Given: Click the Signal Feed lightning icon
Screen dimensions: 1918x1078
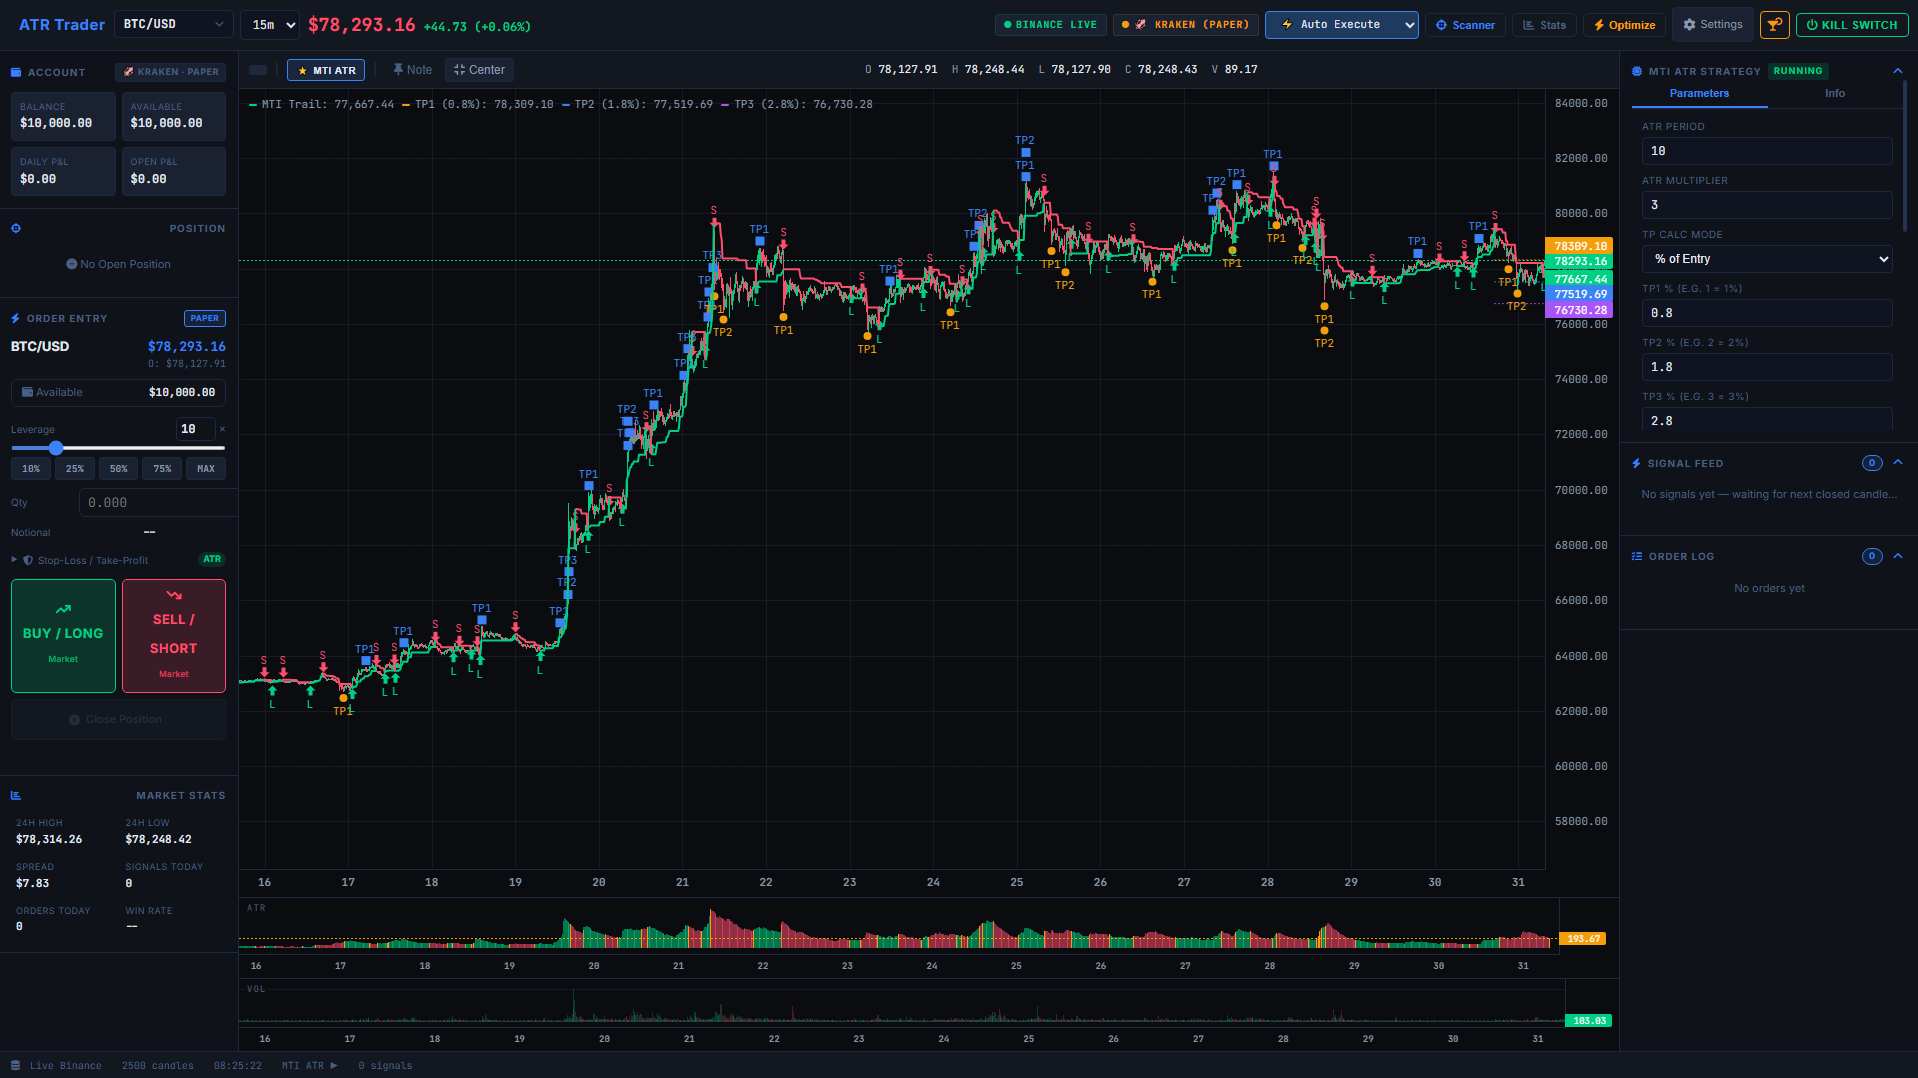Looking at the screenshot, I should [1637, 464].
